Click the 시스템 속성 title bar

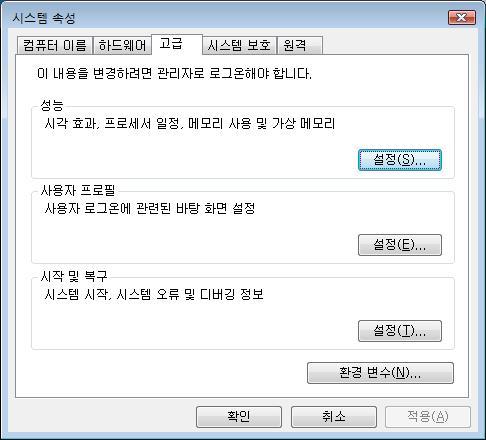pos(227,18)
